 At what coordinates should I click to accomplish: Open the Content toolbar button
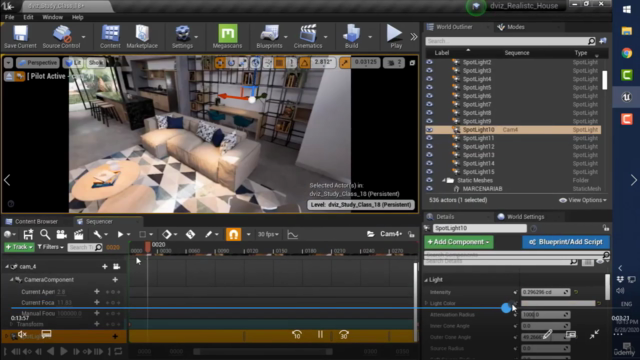coord(110,36)
